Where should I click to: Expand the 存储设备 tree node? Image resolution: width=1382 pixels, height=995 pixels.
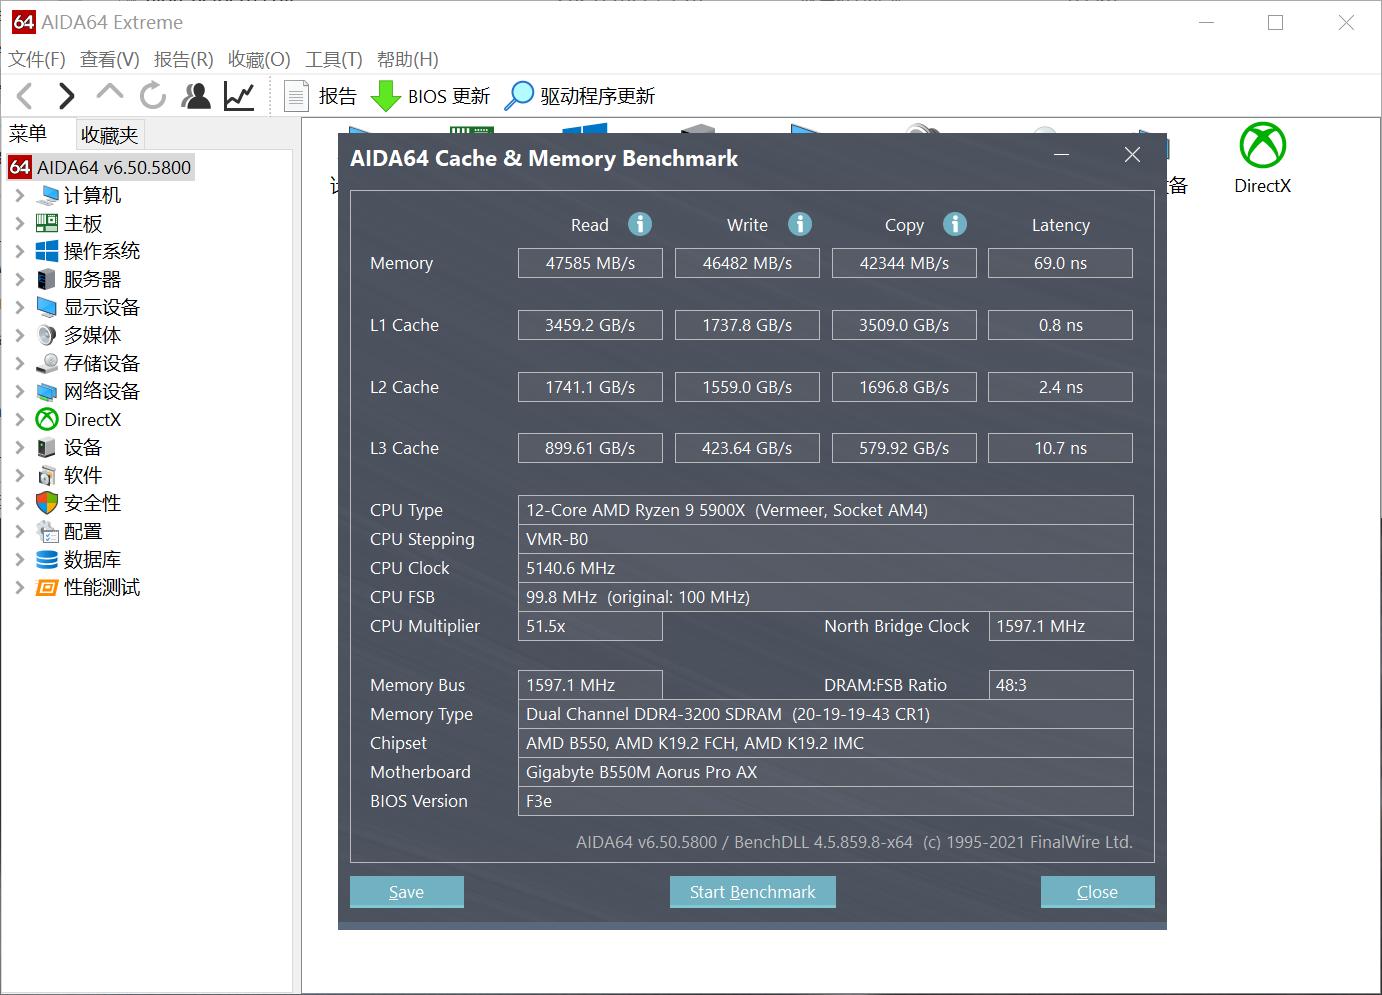tap(19, 363)
